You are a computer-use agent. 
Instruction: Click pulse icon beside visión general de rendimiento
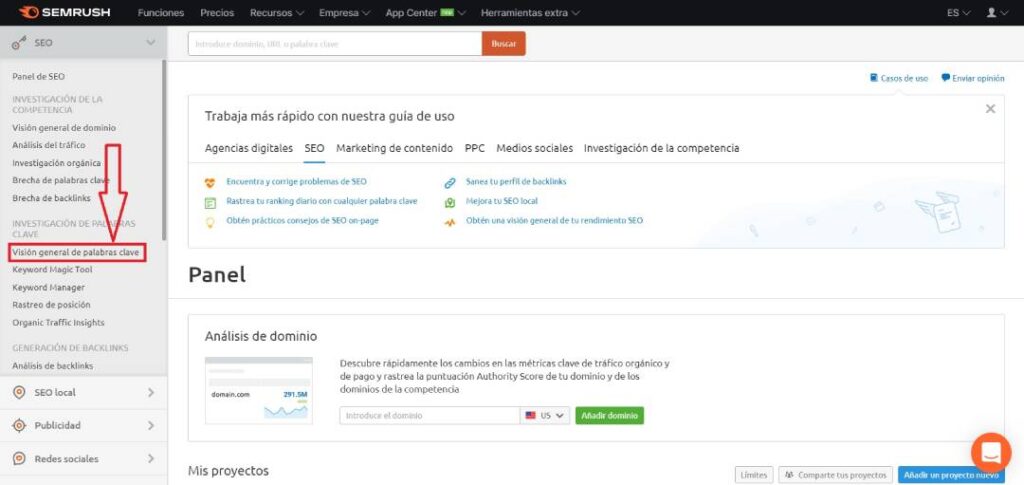[449, 222]
